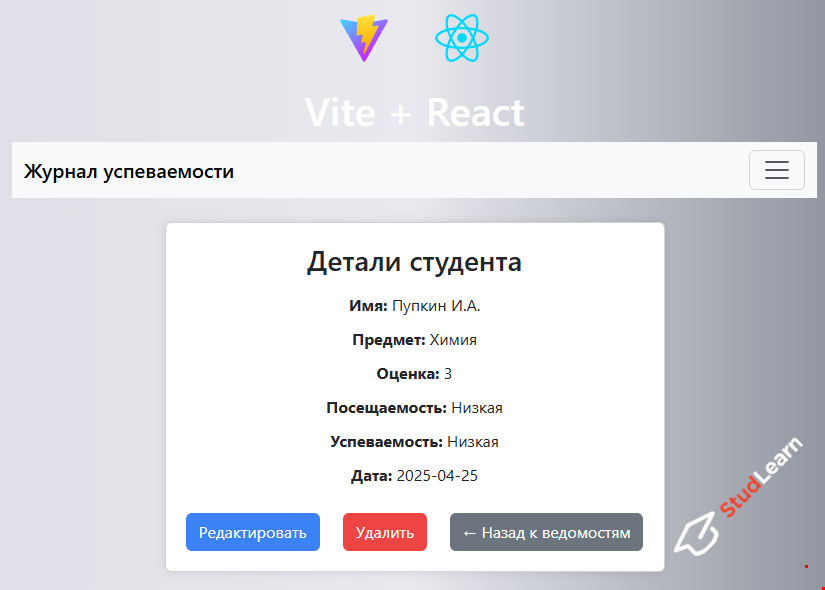Click the subject value Химия
This screenshot has height=590, width=825.
point(453,340)
